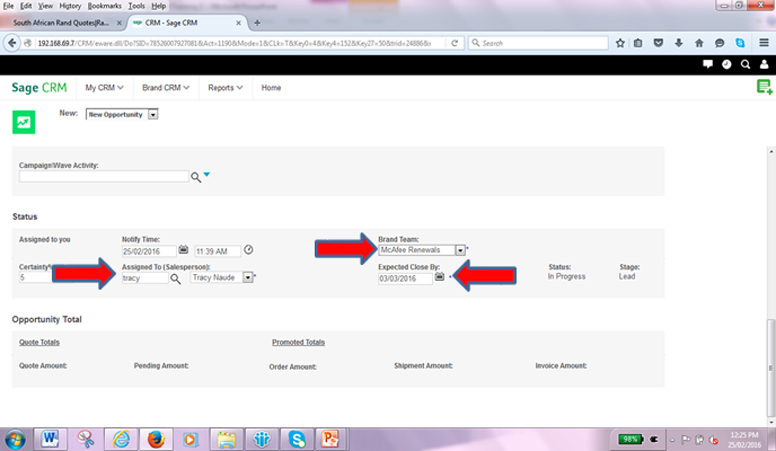Image resolution: width=776 pixels, height=451 pixels.
Task: Expand the blue Campaign/Wave Activity arrow
Action: click(207, 174)
